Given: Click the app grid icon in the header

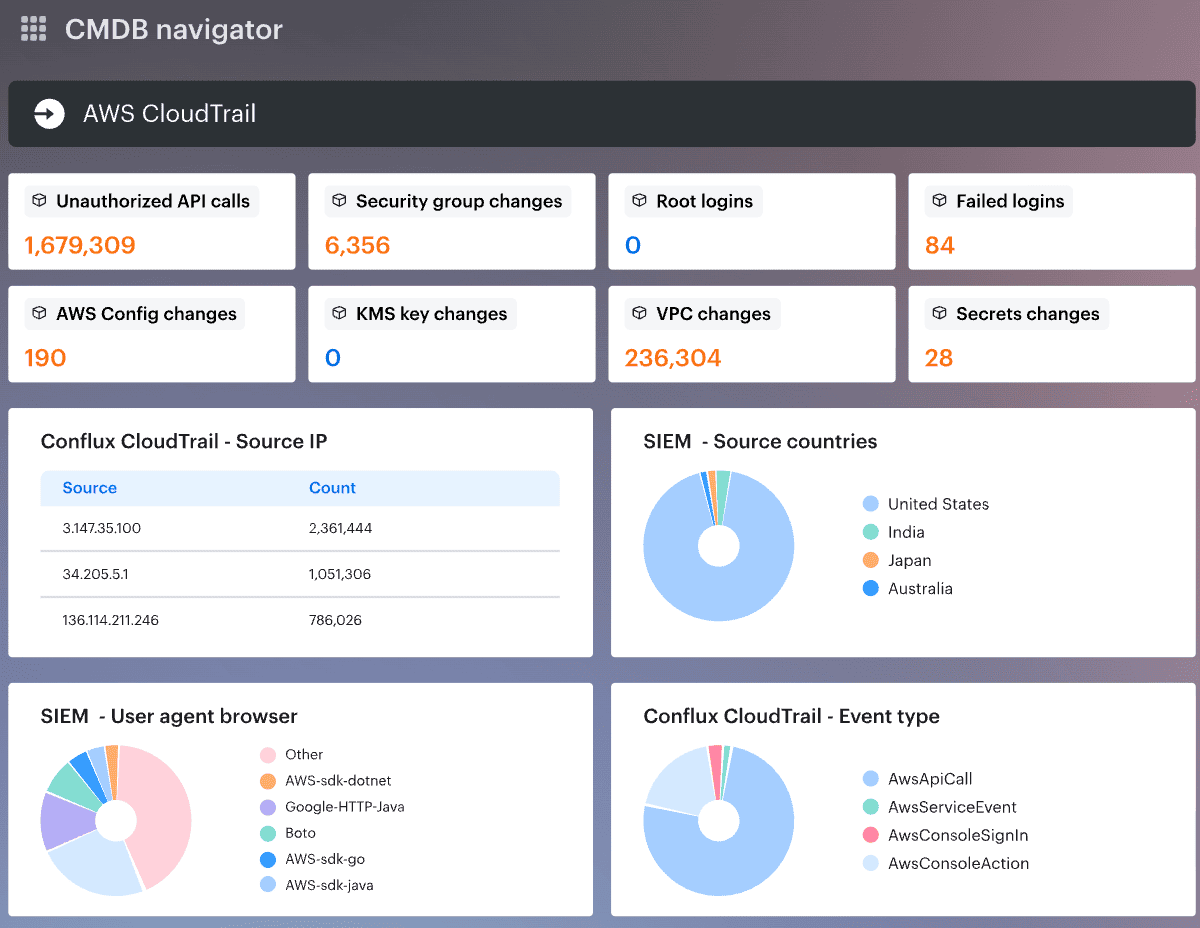Looking at the screenshot, I should point(33,28).
